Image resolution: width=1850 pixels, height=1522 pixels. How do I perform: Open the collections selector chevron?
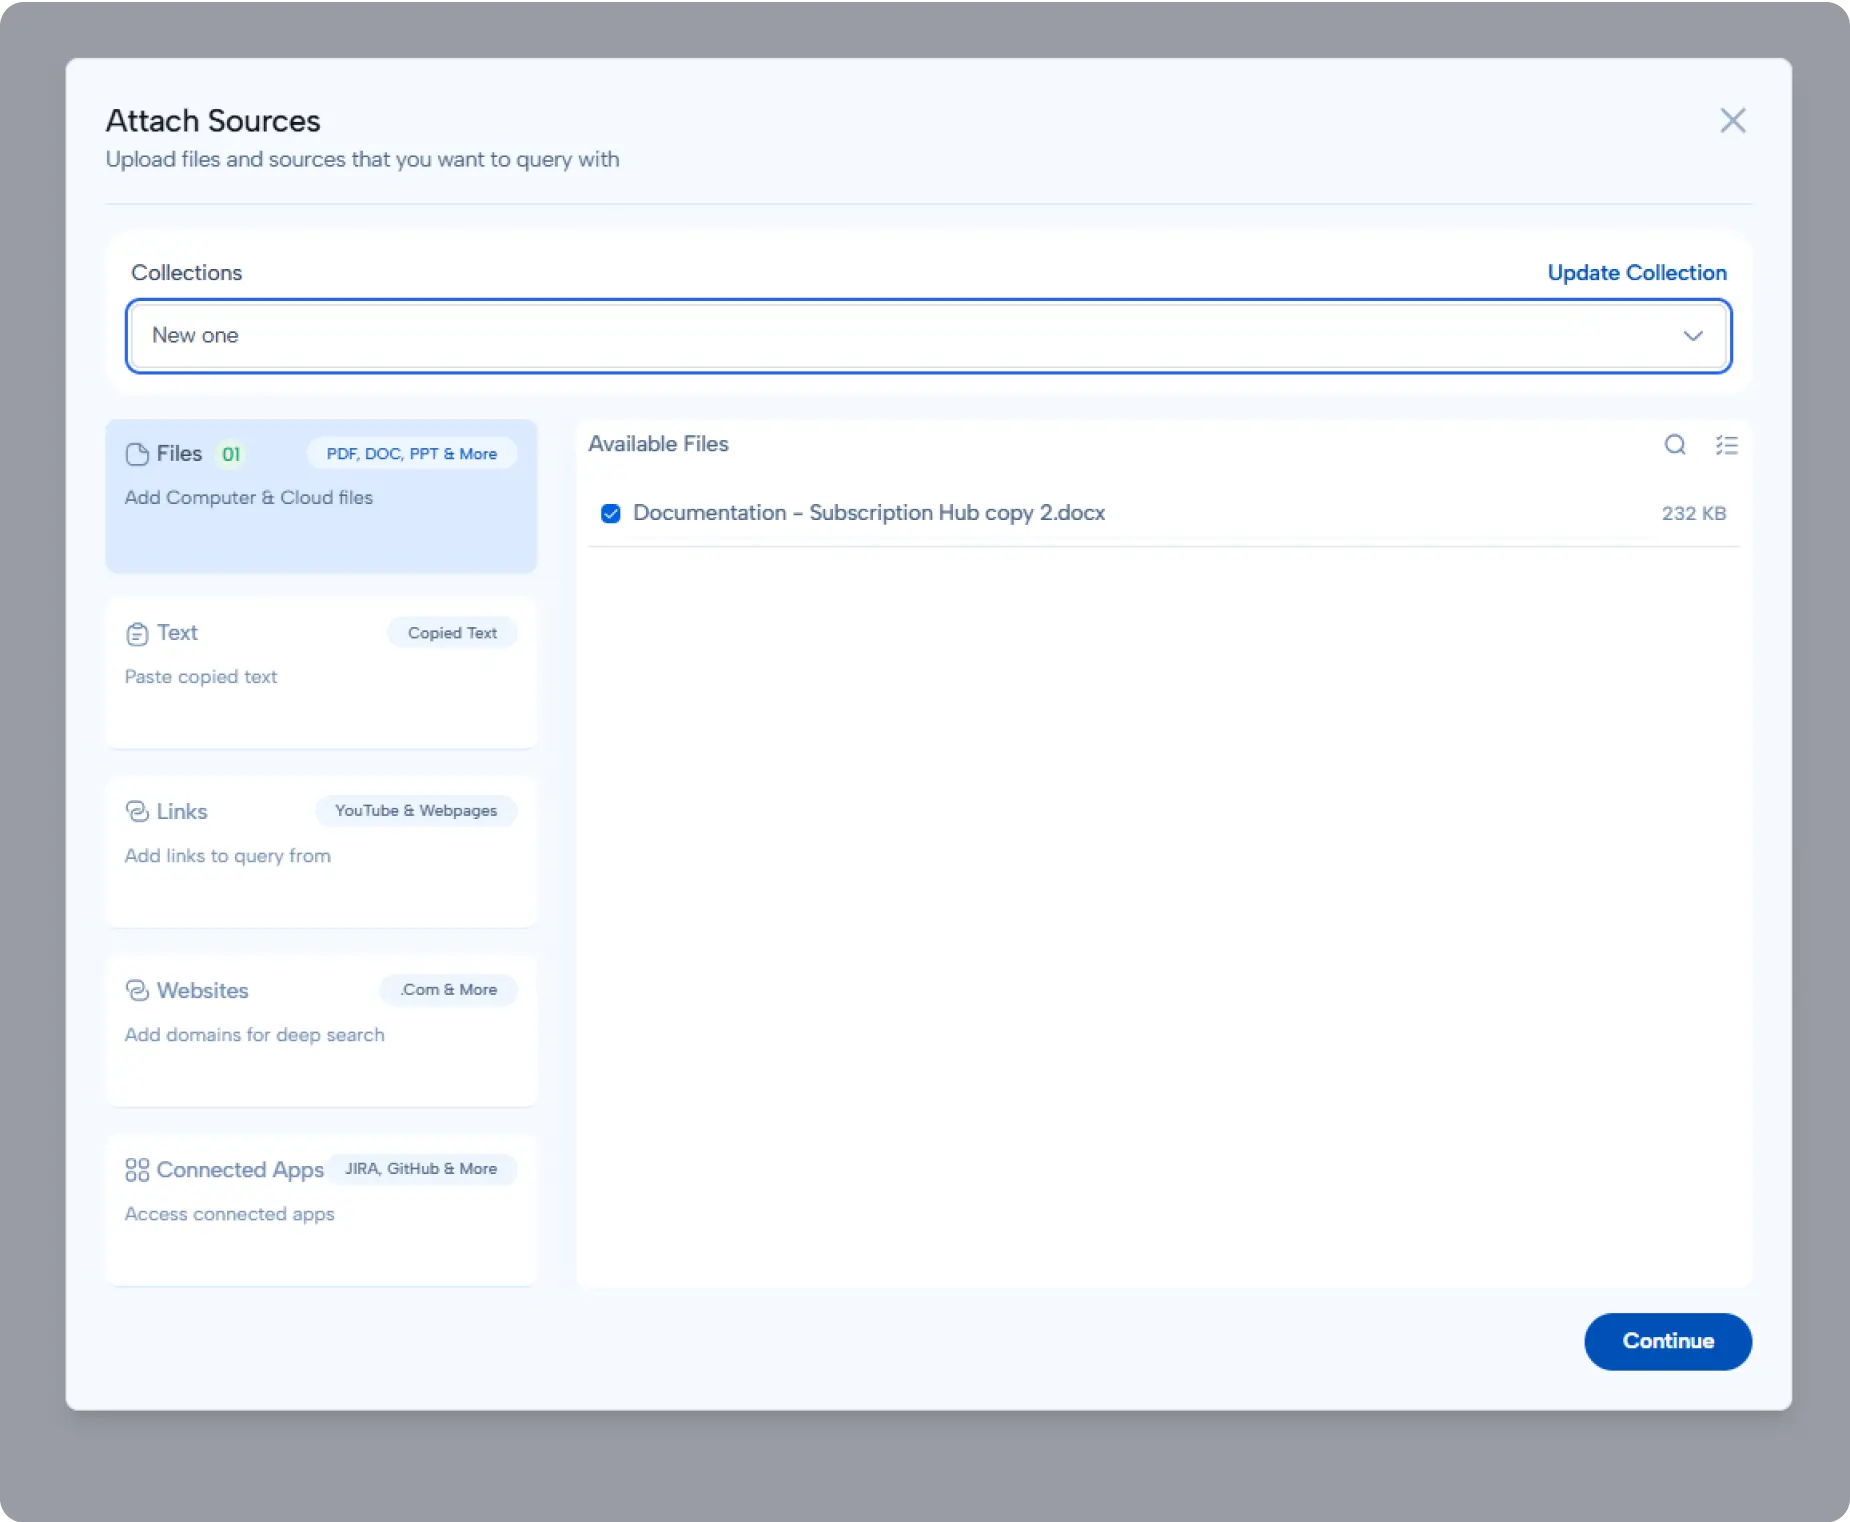tap(1693, 336)
